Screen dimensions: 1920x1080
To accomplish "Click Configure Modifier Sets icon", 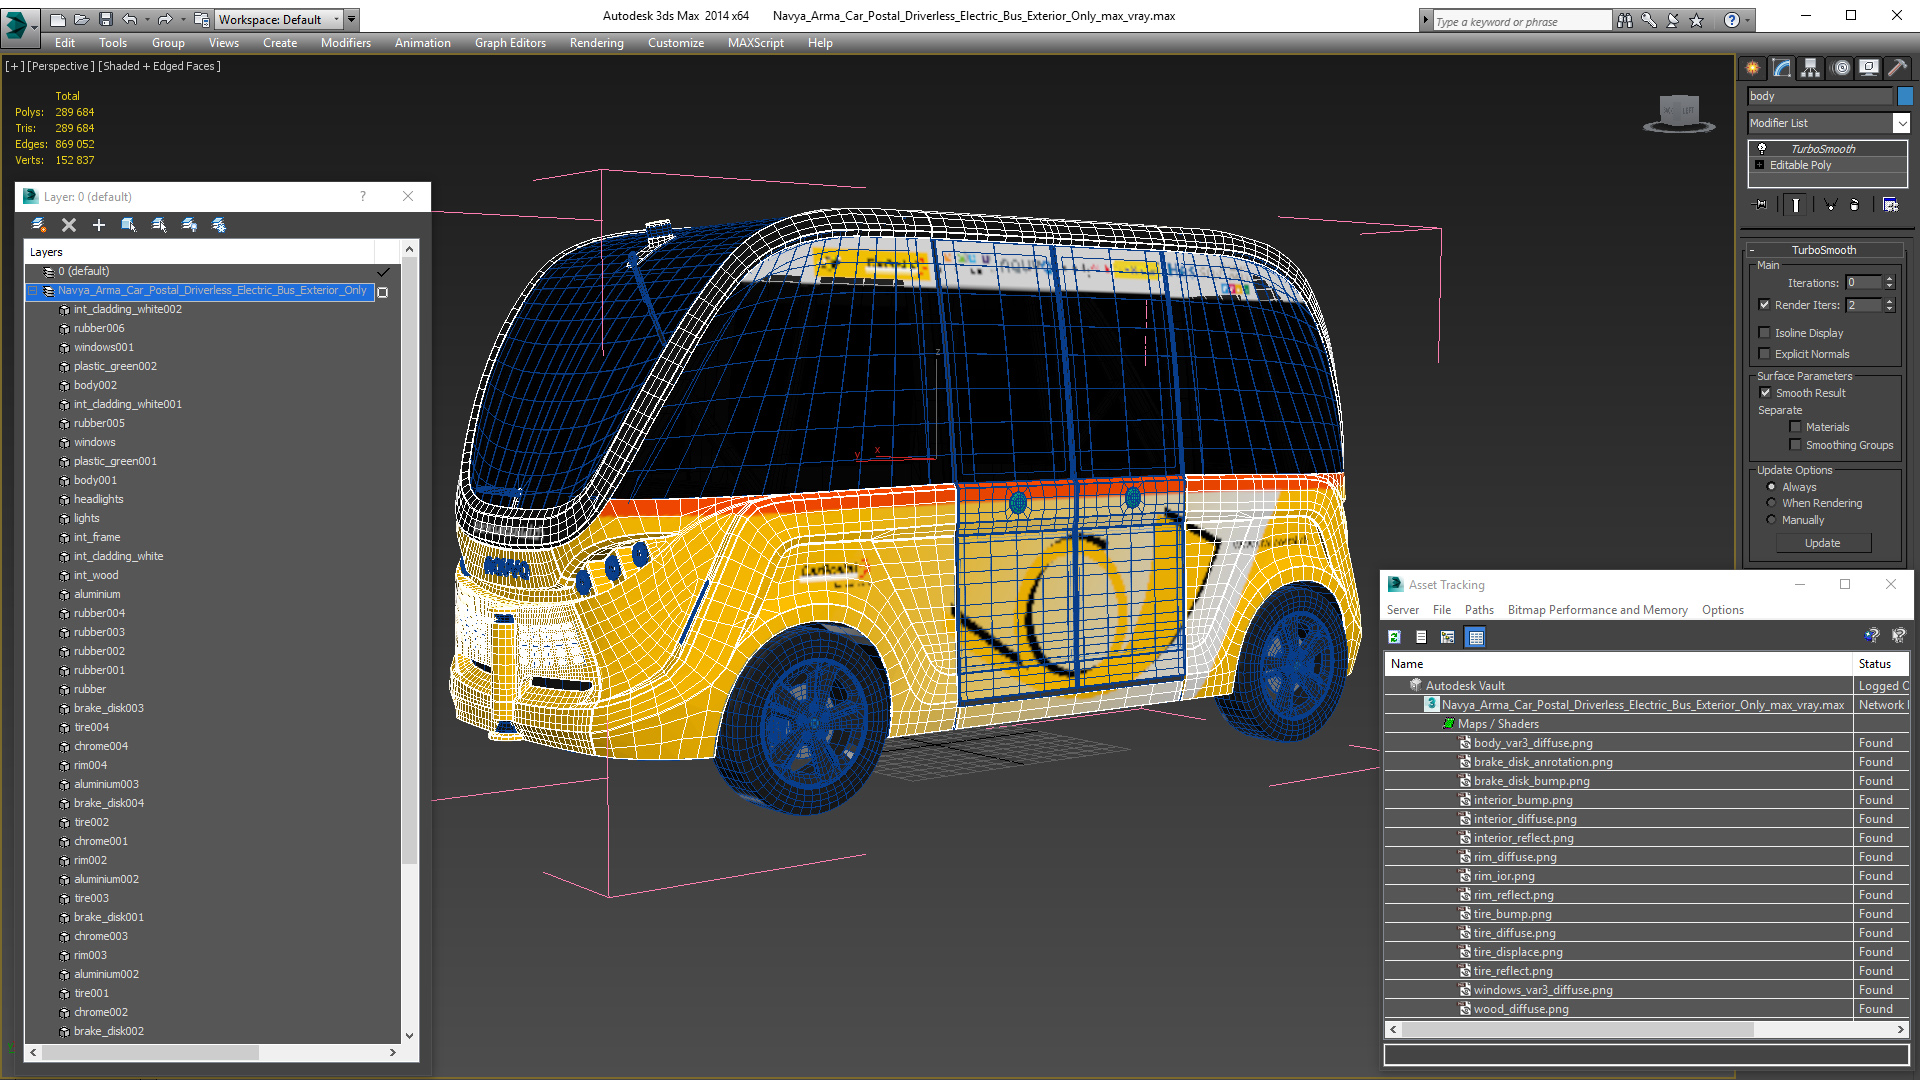I will coord(1890,205).
